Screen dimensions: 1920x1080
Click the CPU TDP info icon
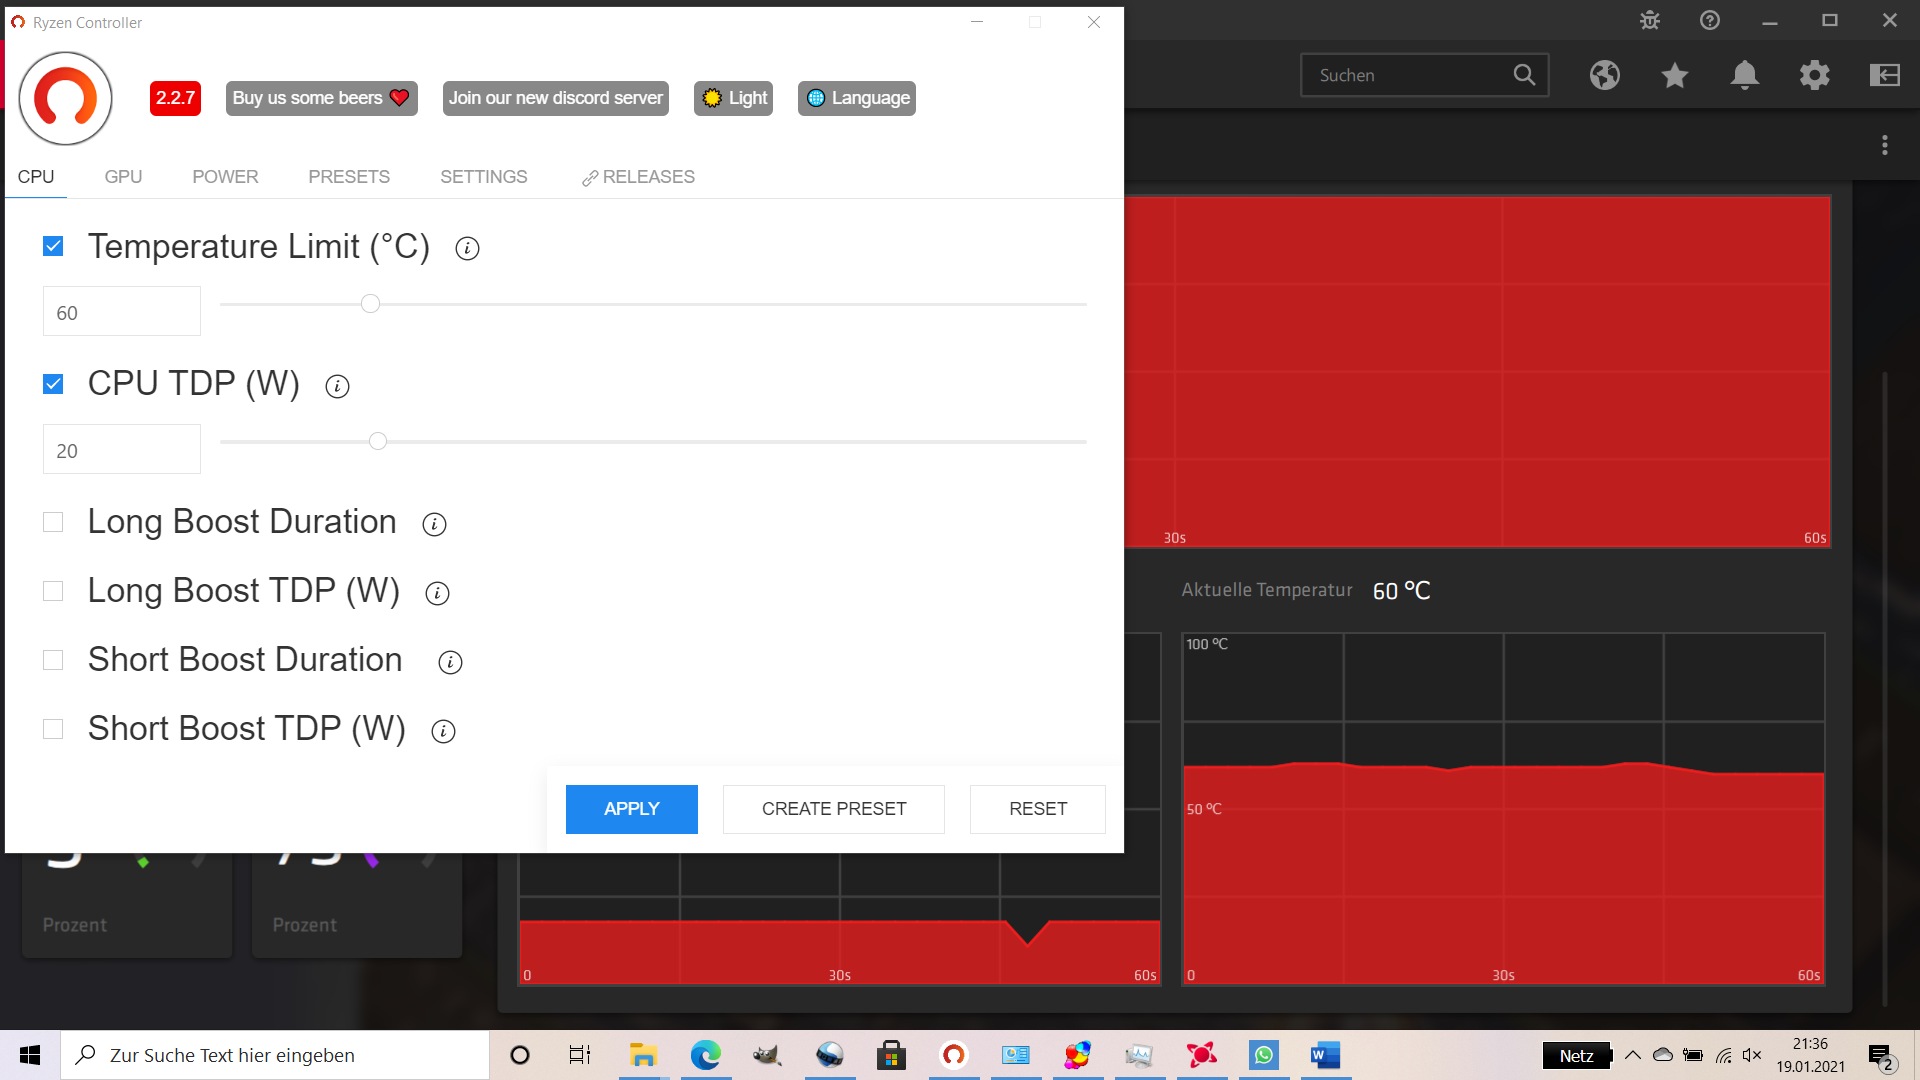click(x=337, y=386)
